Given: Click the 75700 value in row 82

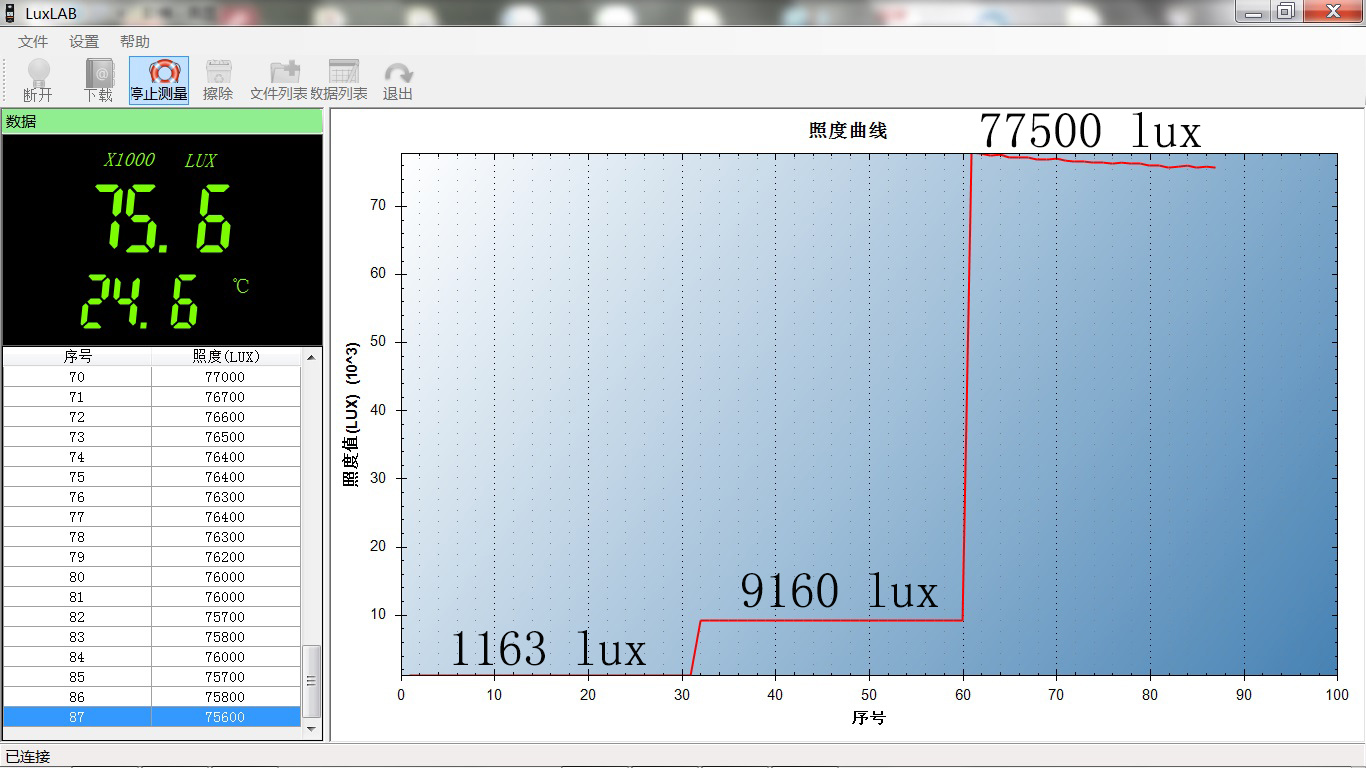Looking at the screenshot, I should pyautogui.click(x=225, y=617).
